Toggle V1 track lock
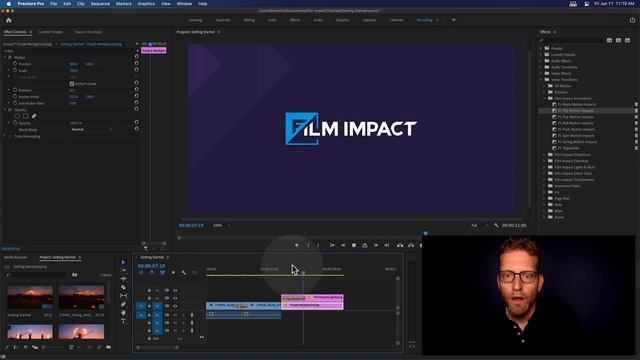640x360 pixels. coord(149,306)
